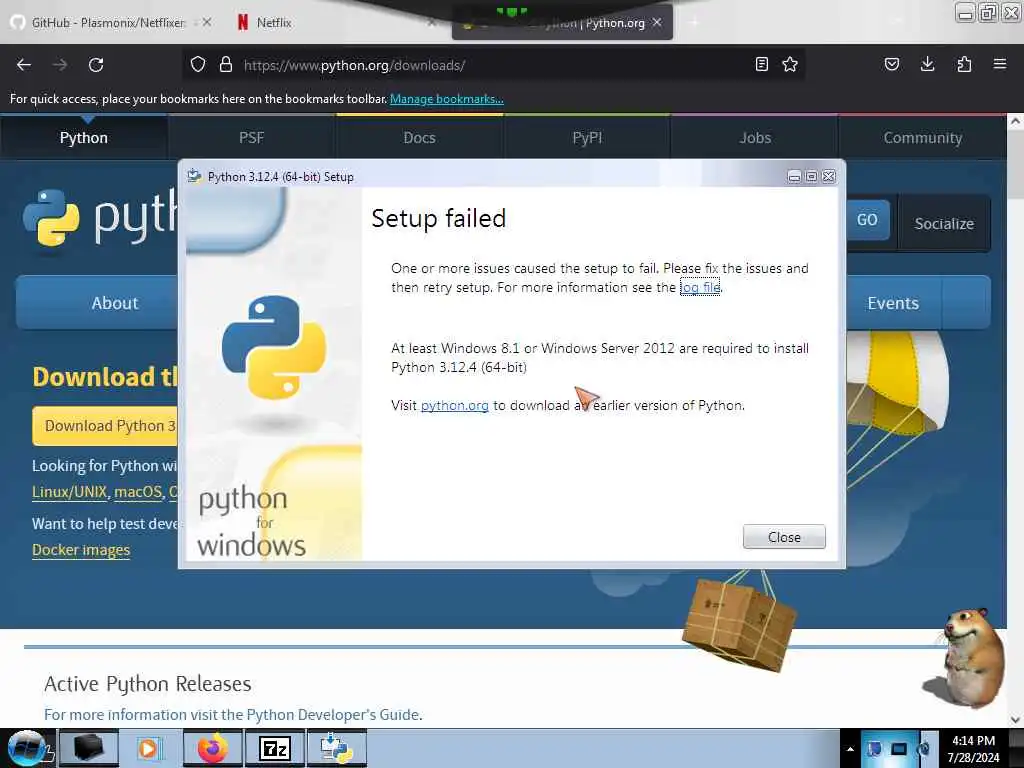The width and height of the screenshot is (1024, 768).
Task: Click the URL address bar
Action: (x=494, y=65)
